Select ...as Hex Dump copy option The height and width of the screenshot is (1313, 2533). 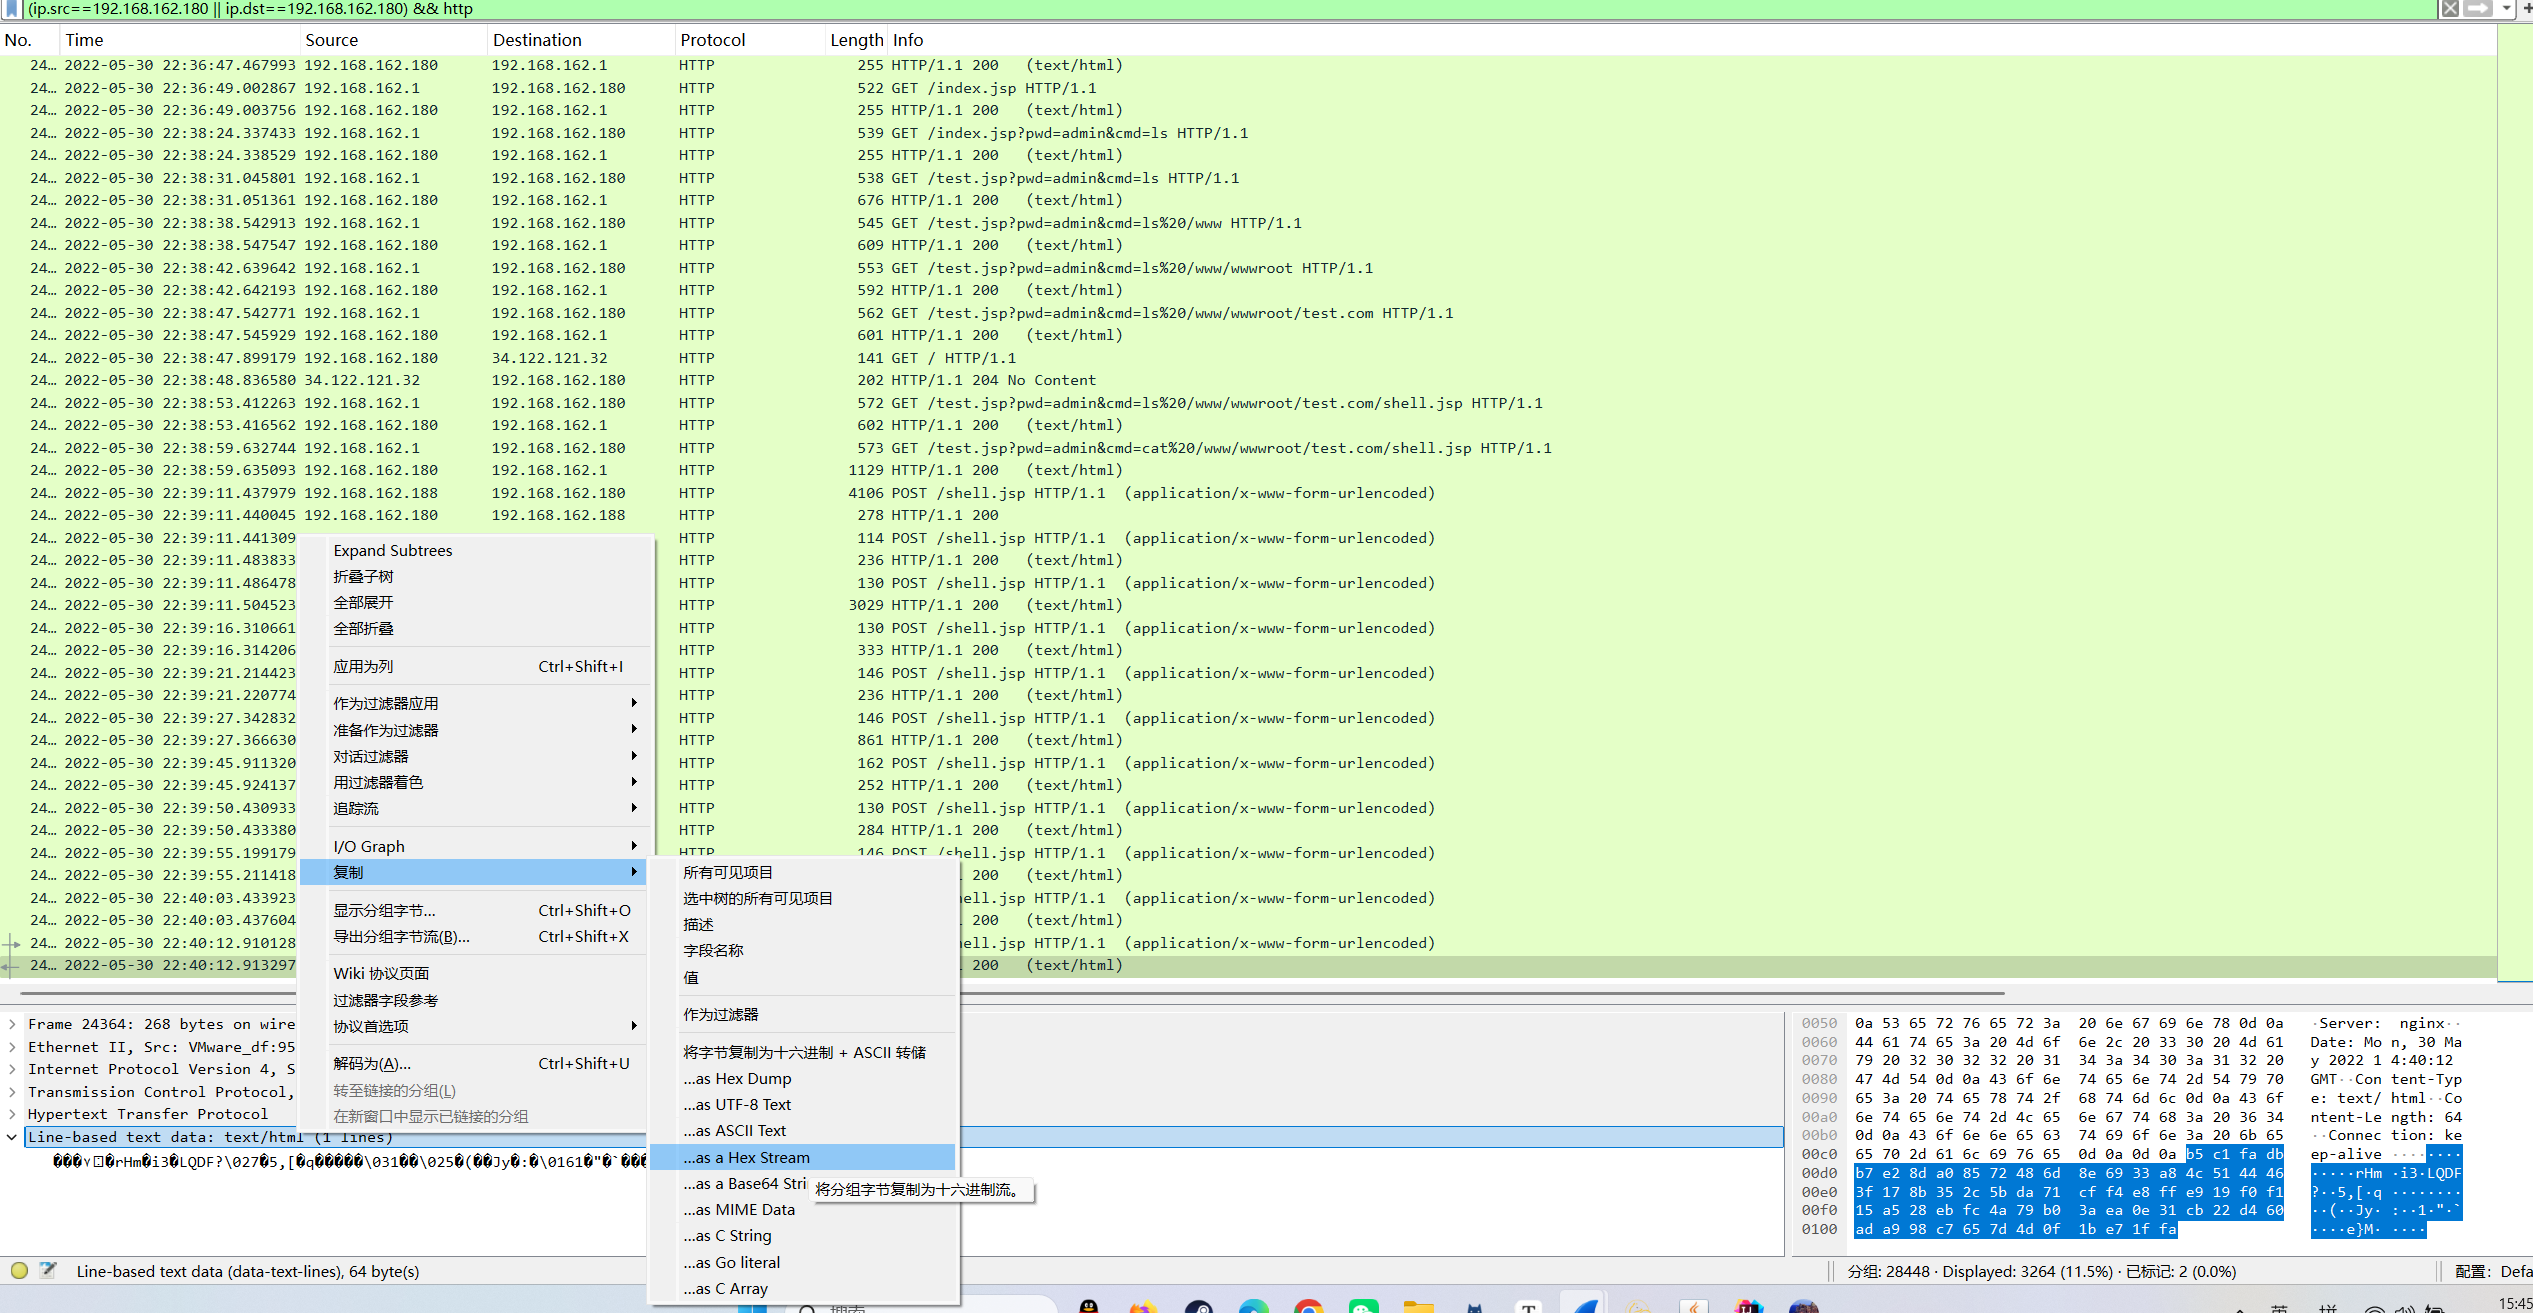[x=803, y=1078]
